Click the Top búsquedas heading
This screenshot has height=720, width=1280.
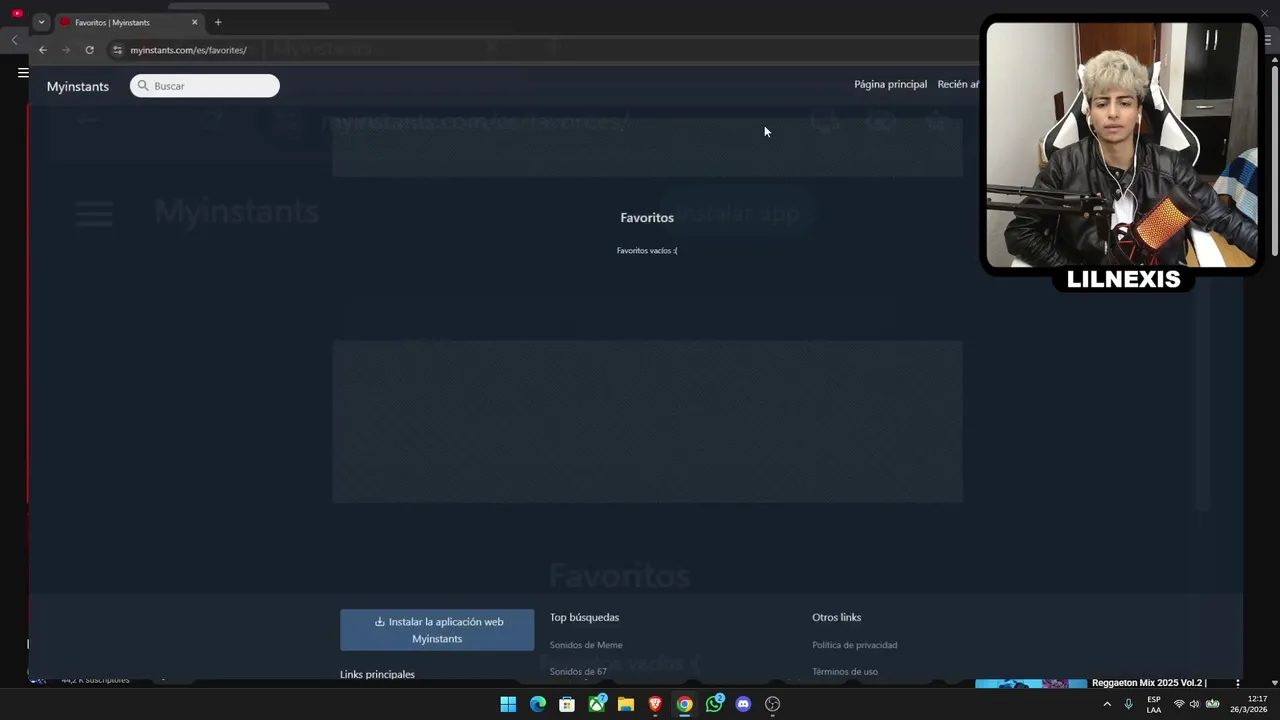(584, 617)
